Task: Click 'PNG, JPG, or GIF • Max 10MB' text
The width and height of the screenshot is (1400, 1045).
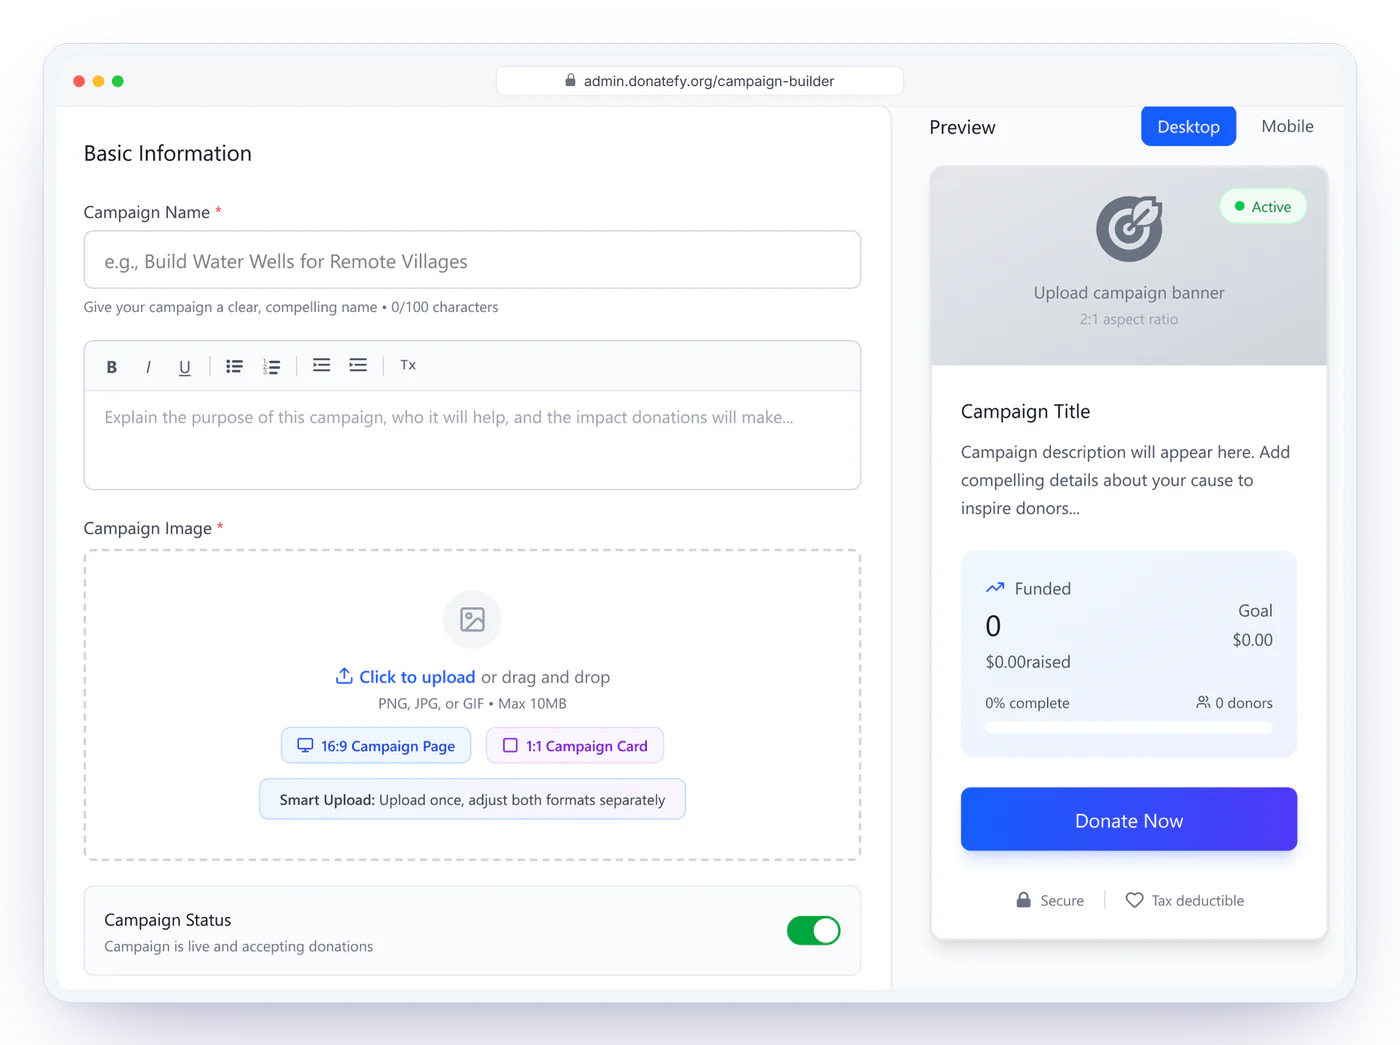Action: (472, 703)
